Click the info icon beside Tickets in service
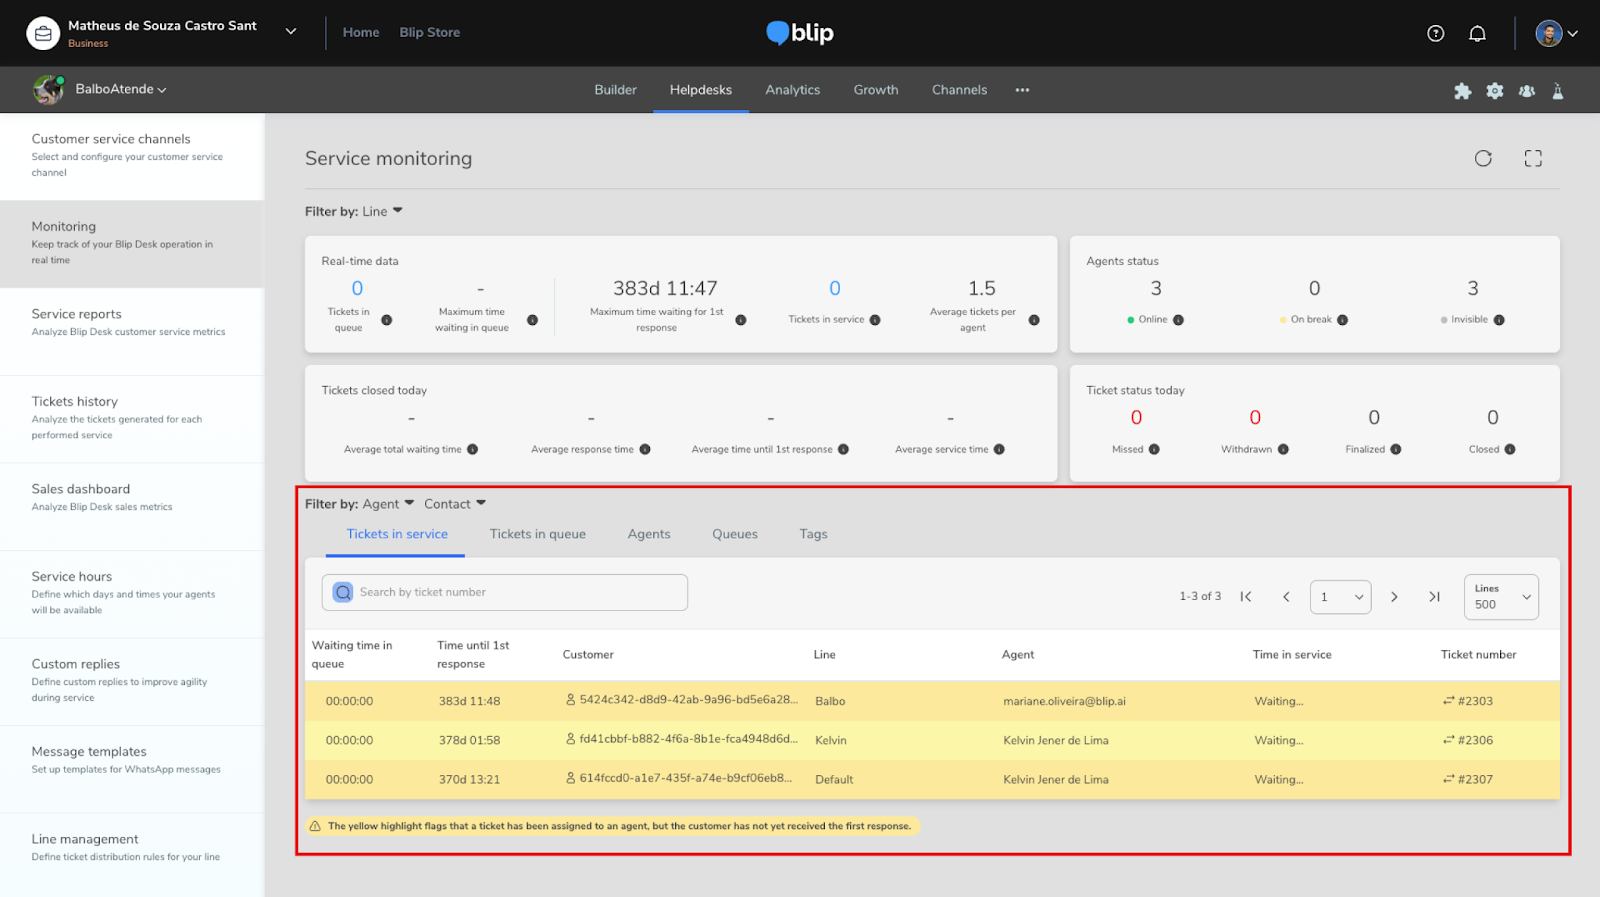Screen dimensions: 1600x897 (875, 320)
